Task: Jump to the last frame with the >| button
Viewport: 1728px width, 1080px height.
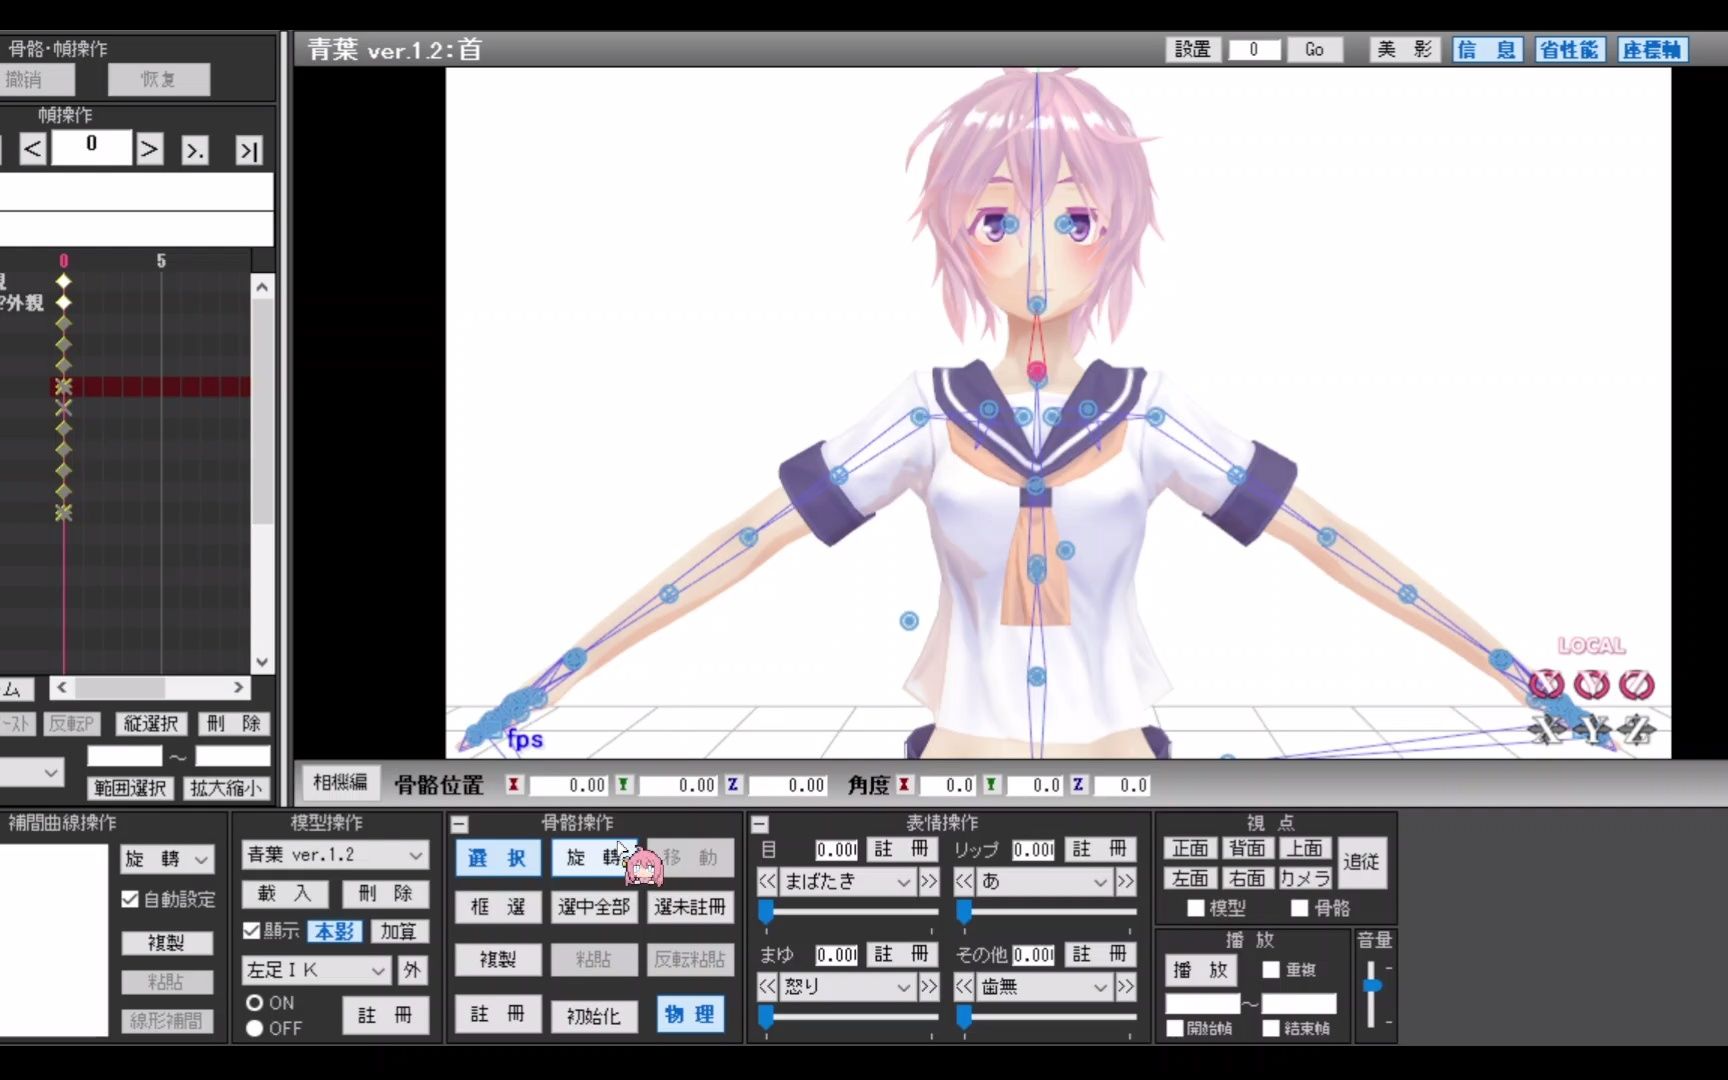Action: click(x=248, y=150)
